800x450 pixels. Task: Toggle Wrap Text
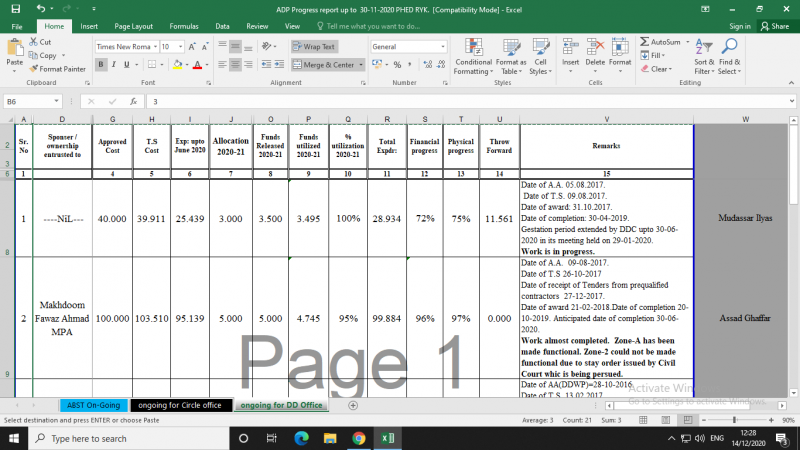click(x=314, y=46)
